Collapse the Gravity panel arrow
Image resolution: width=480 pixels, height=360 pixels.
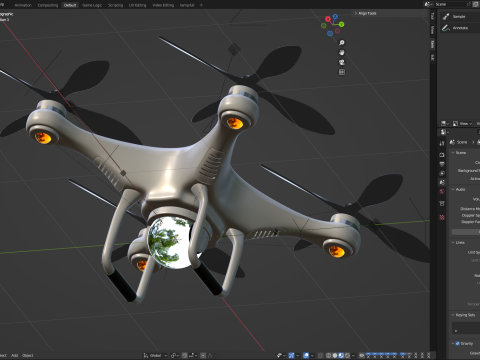point(453,343)
